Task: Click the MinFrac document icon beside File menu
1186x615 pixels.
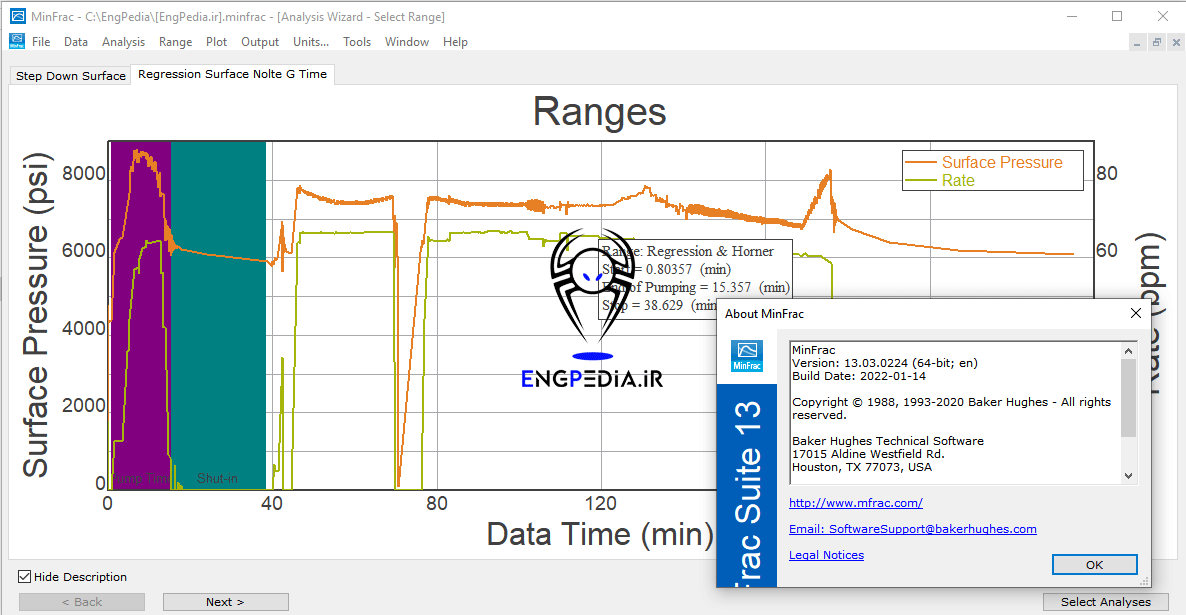Action: click(x=17, y=42)
